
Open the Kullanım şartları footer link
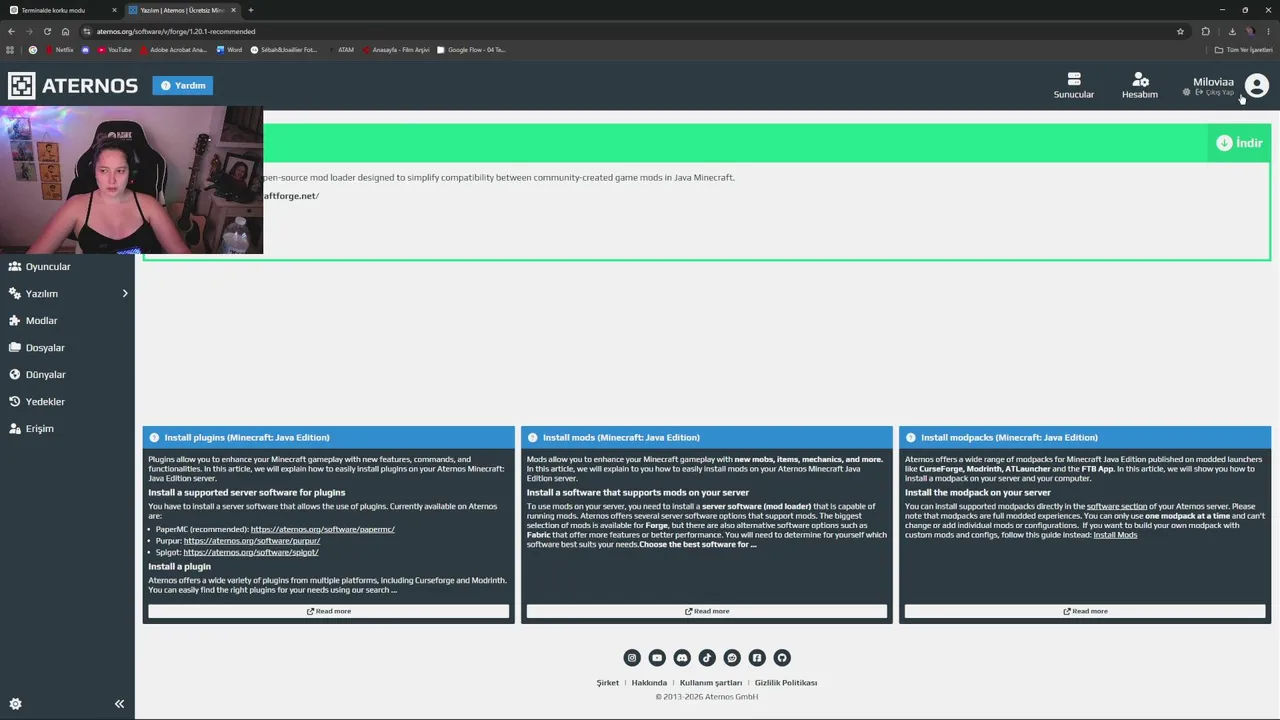[711, 683]
